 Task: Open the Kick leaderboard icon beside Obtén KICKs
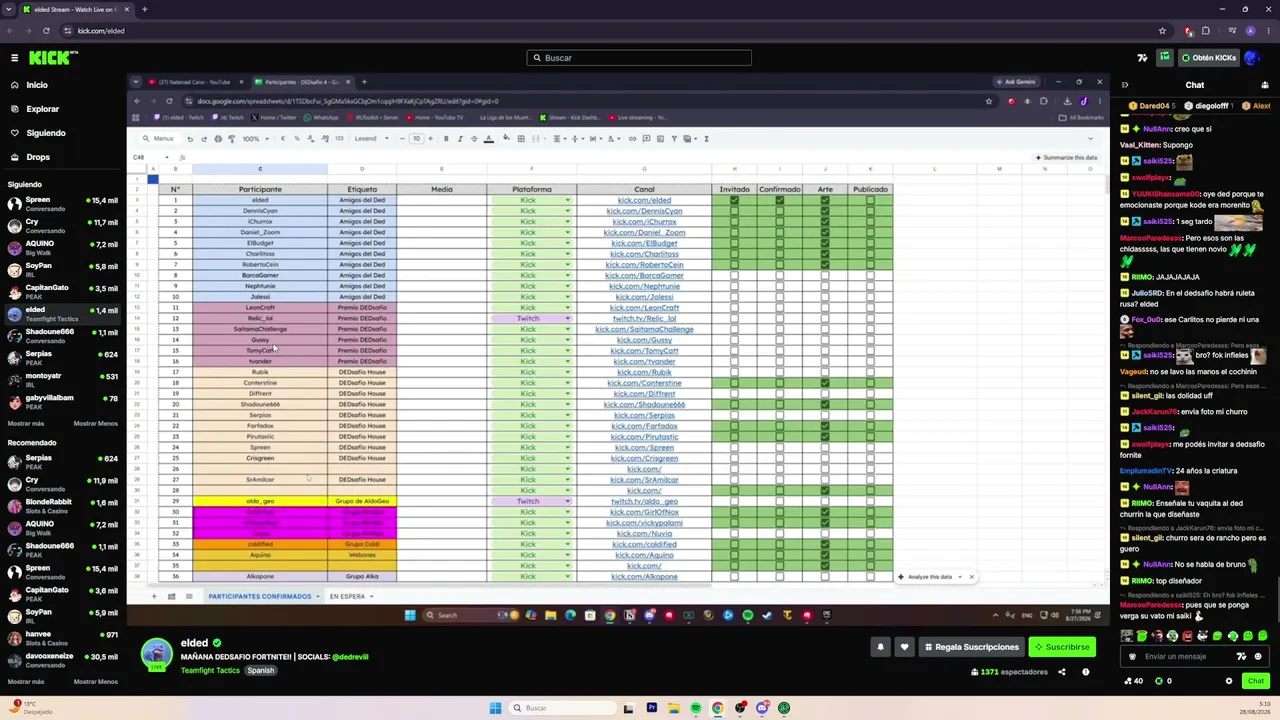coord(1164,58)
